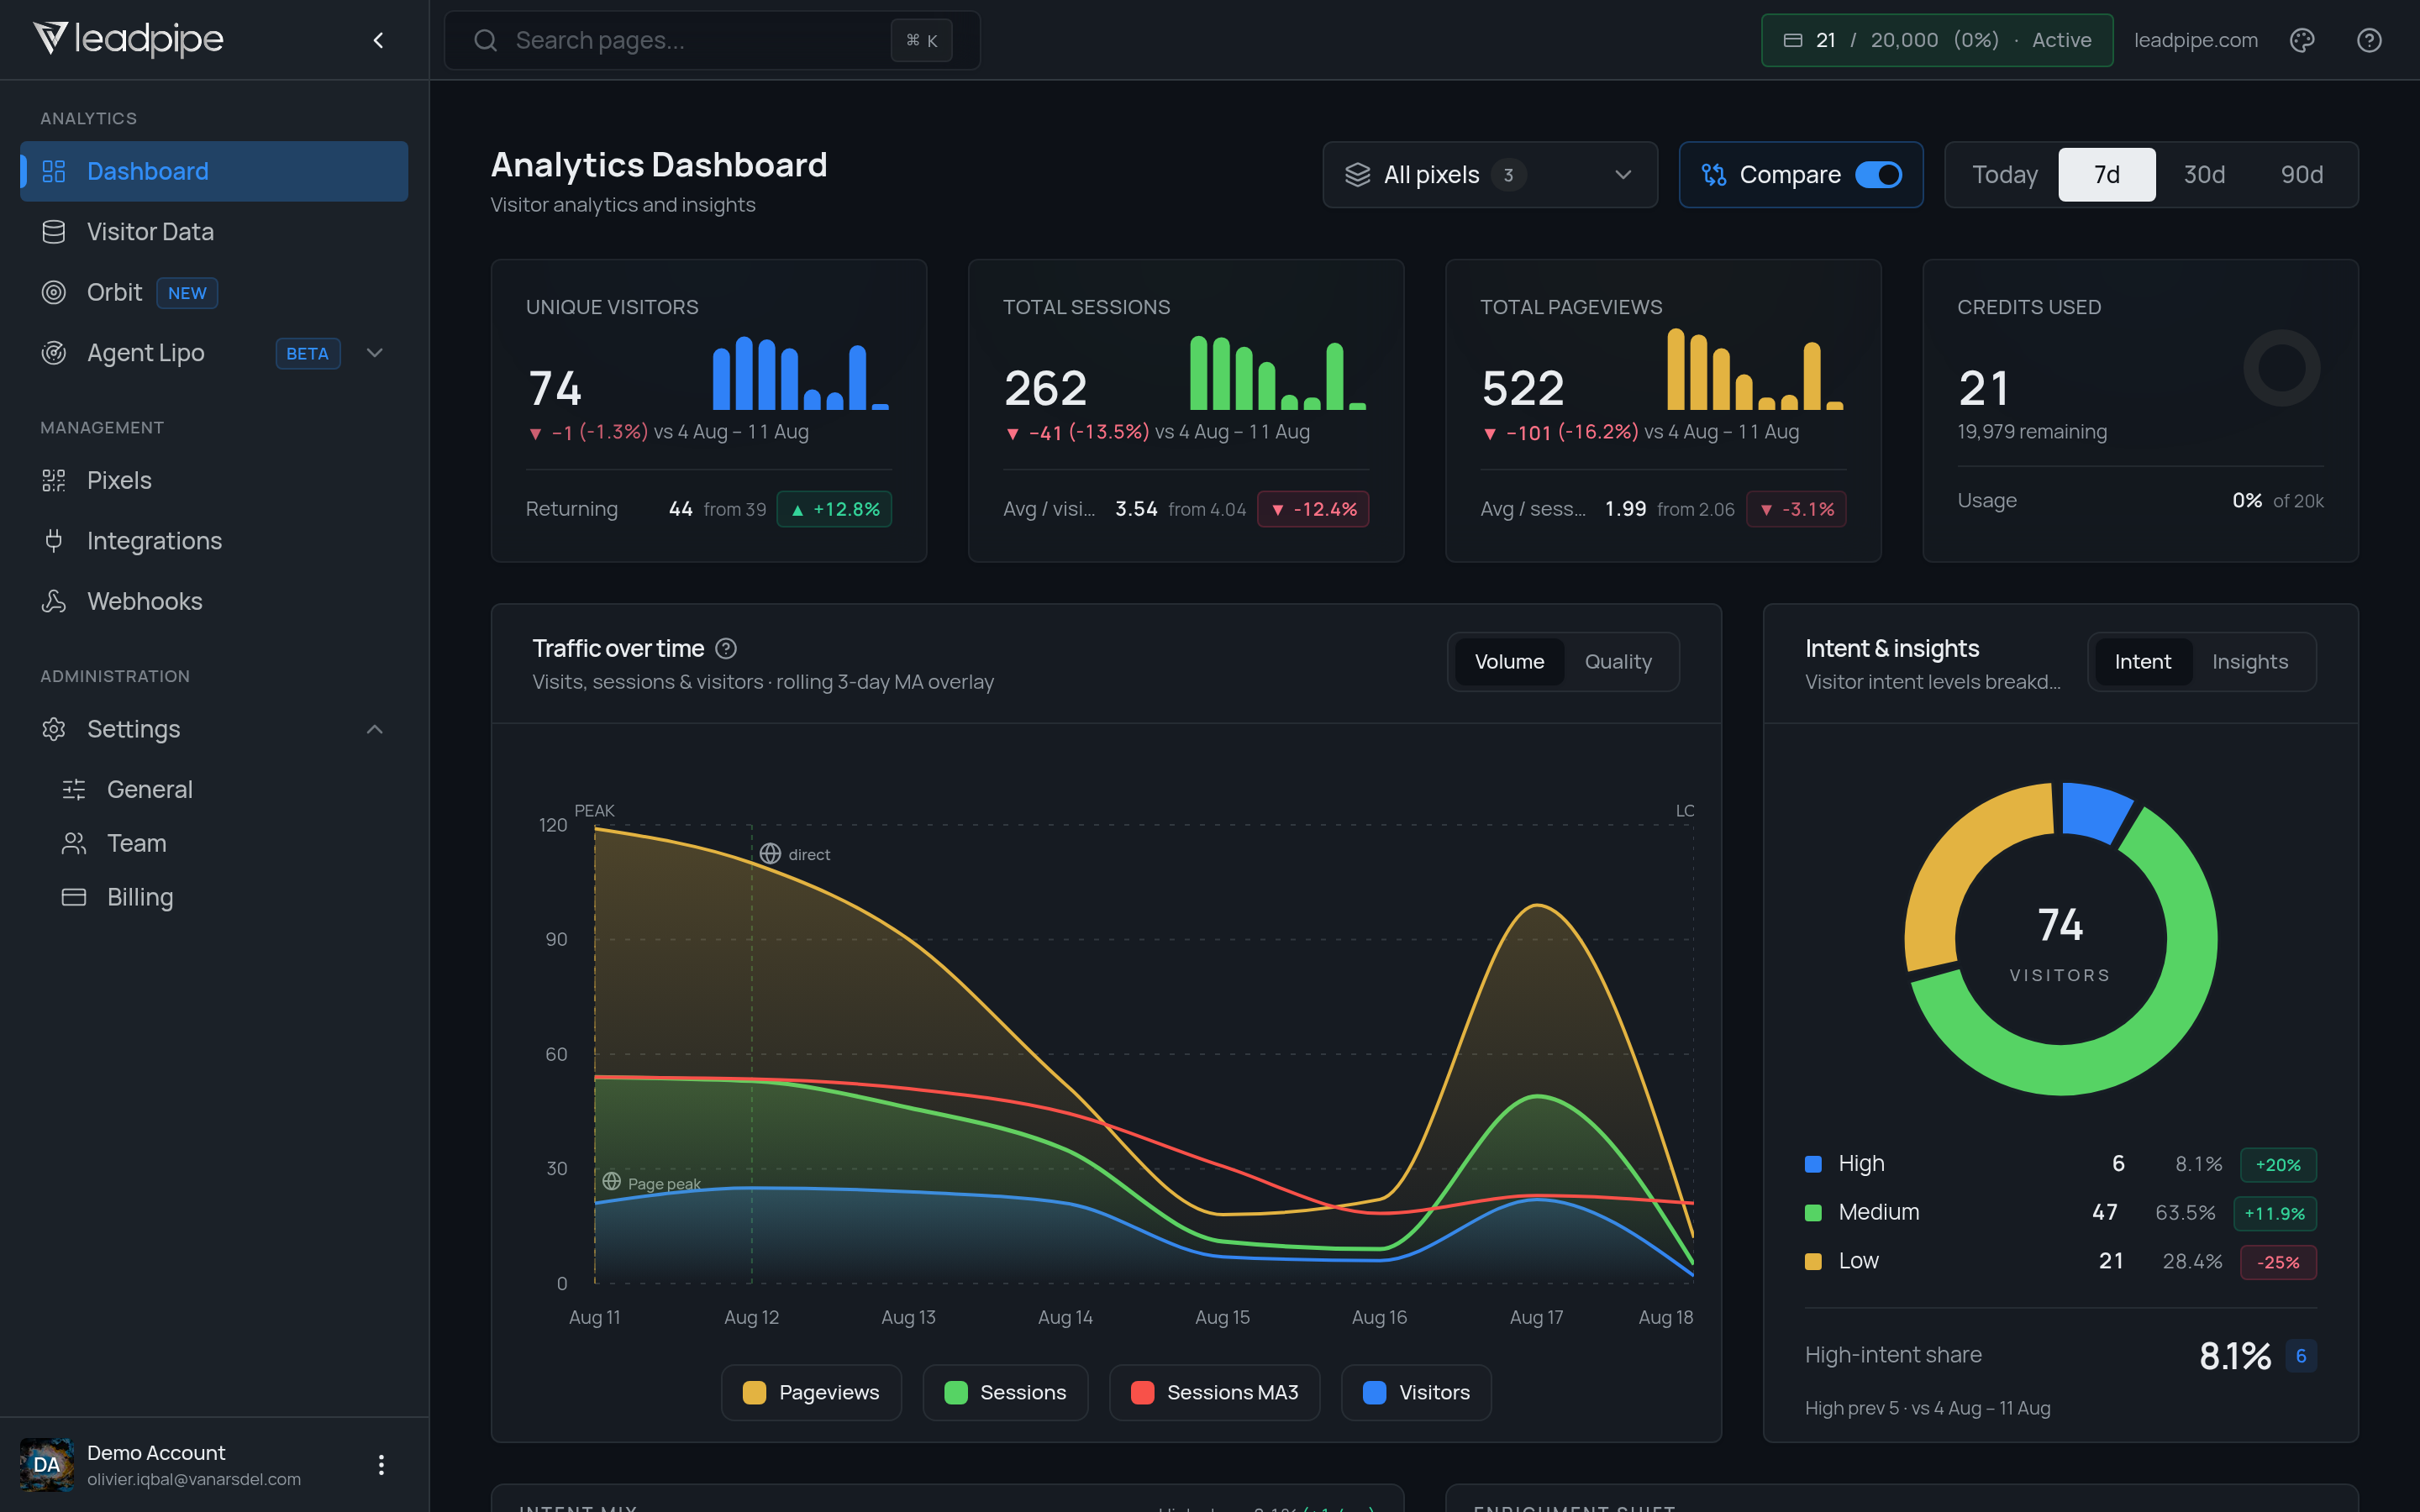Toggle Visitors series in chart legend
2420x1512 pixels.
tap(1416, 1392)
